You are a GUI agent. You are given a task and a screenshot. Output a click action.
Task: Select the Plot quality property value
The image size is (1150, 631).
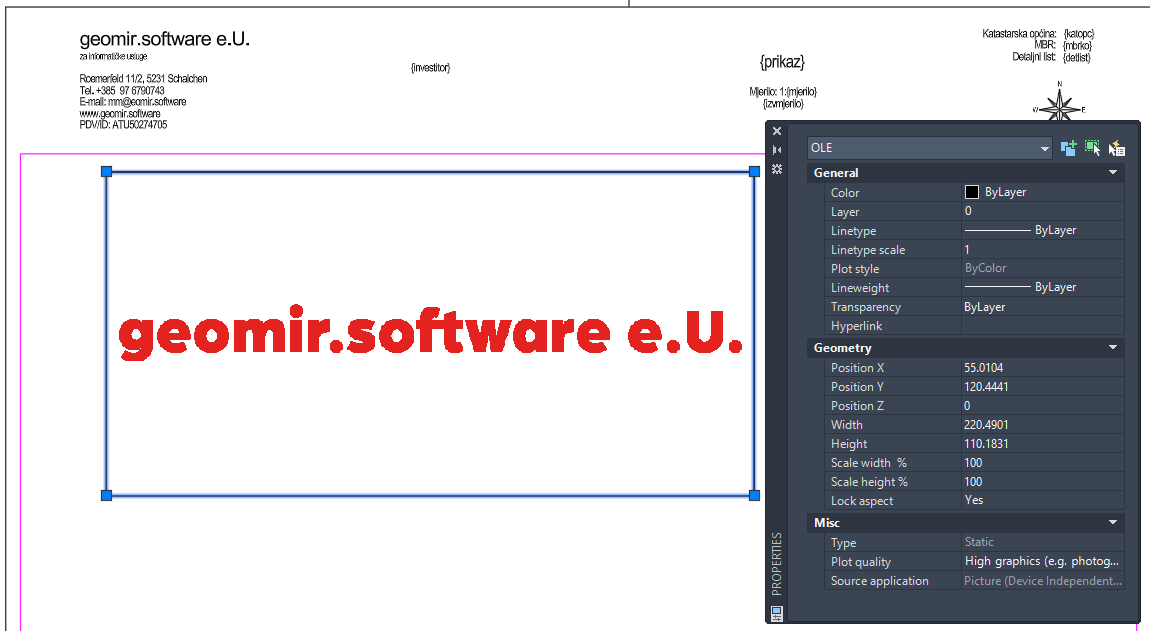click(1040, 562)
